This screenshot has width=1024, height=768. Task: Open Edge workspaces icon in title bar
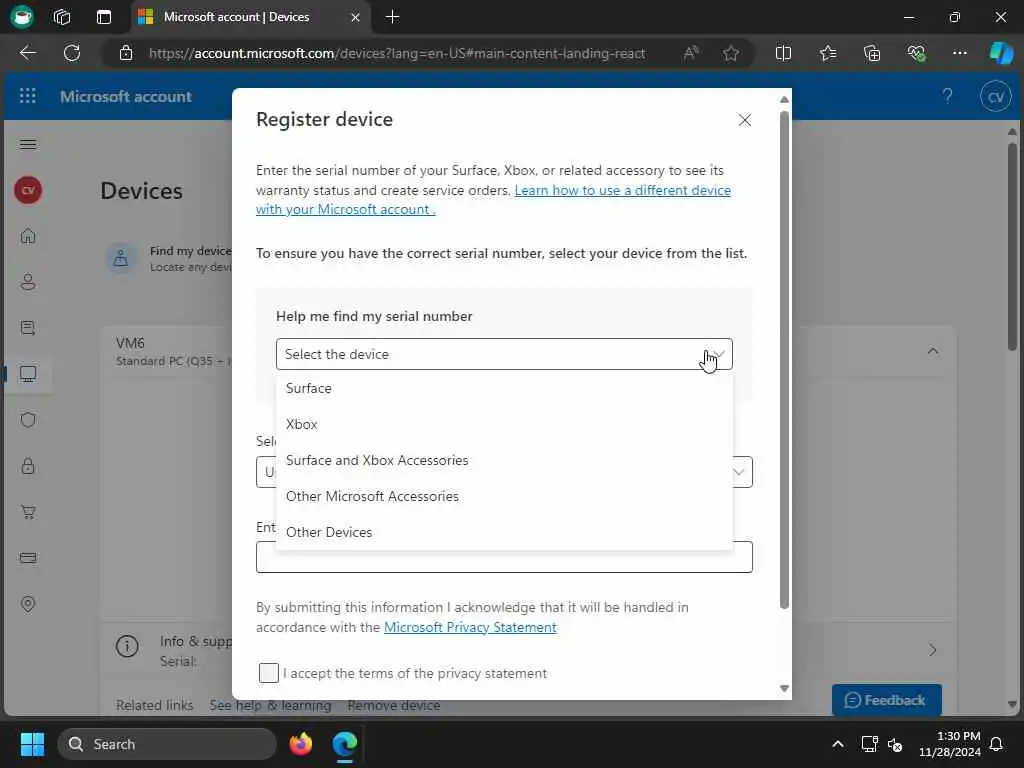click(62, 17)
